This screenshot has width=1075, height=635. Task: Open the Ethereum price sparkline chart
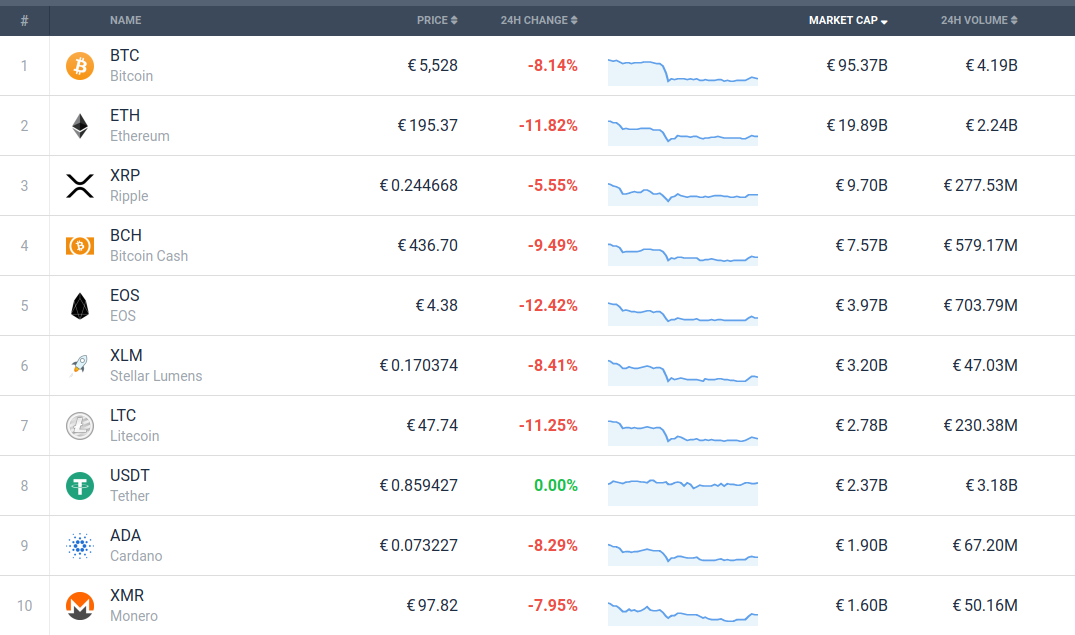(682, 127)
